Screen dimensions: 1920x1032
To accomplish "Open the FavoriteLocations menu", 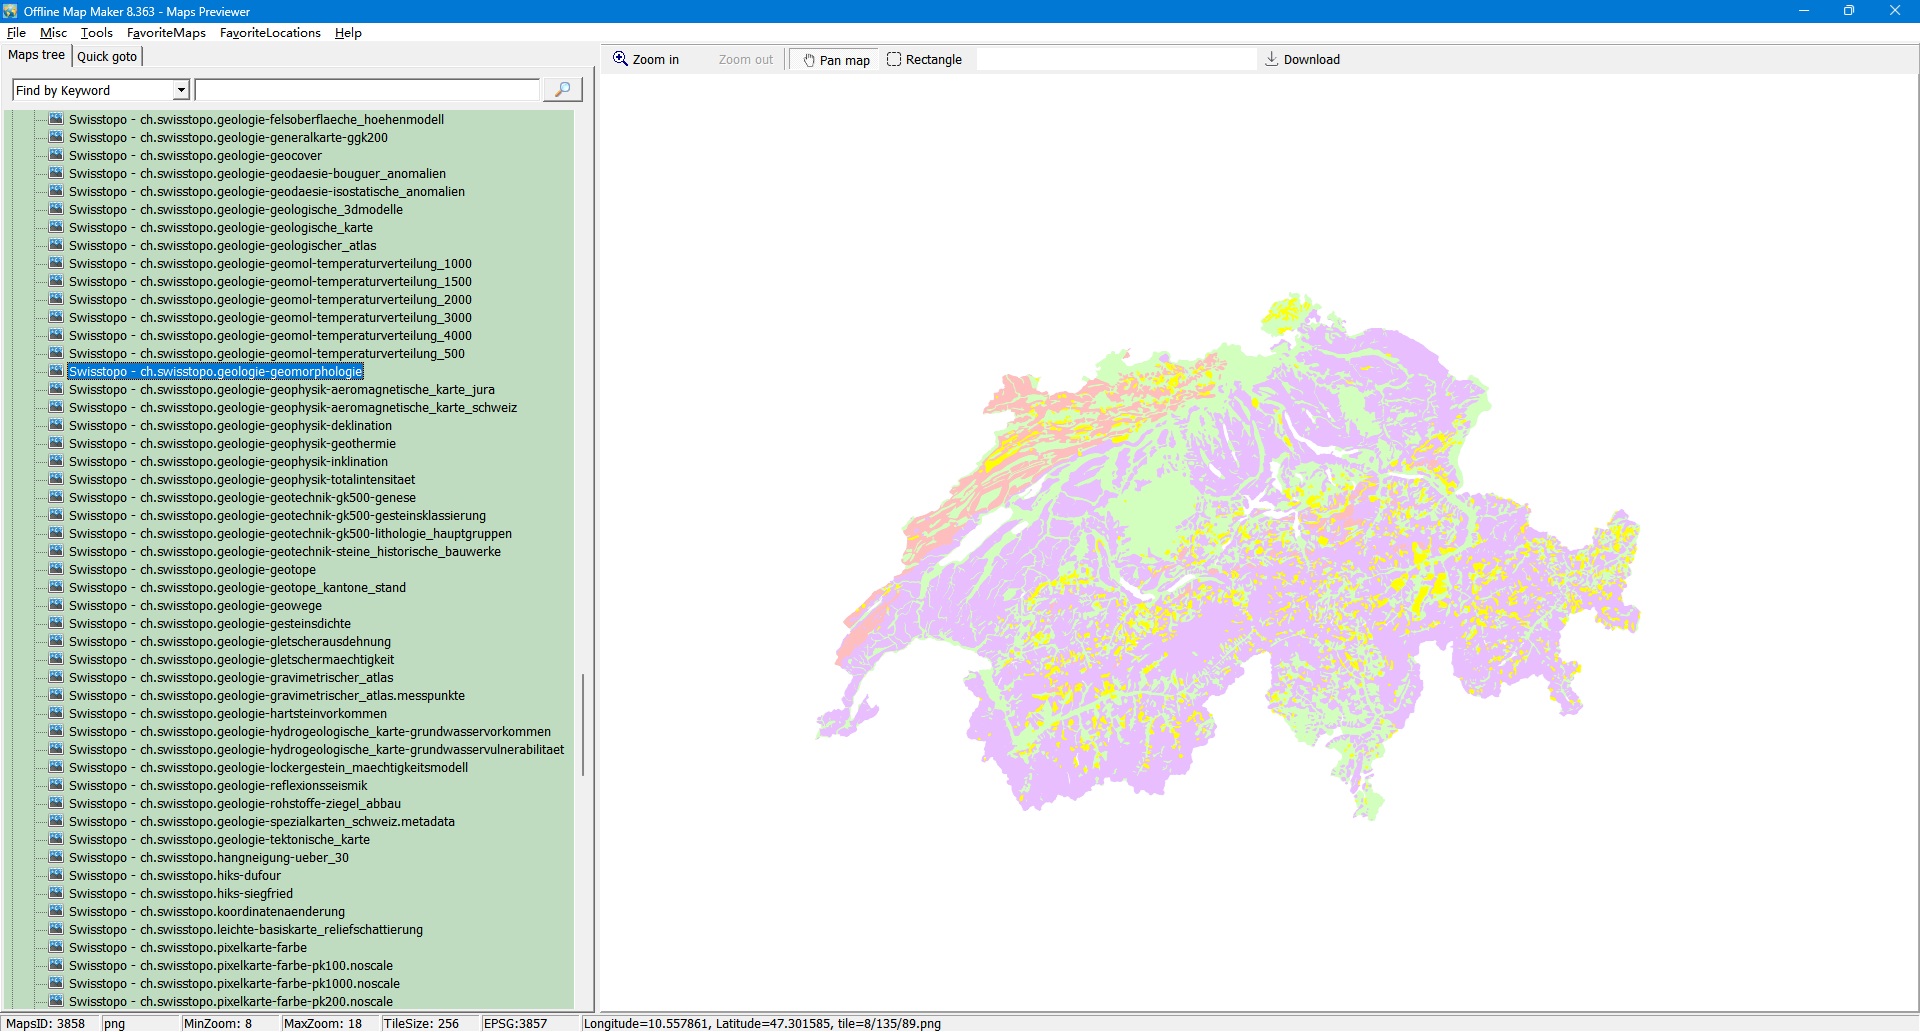I will (270, 33).
